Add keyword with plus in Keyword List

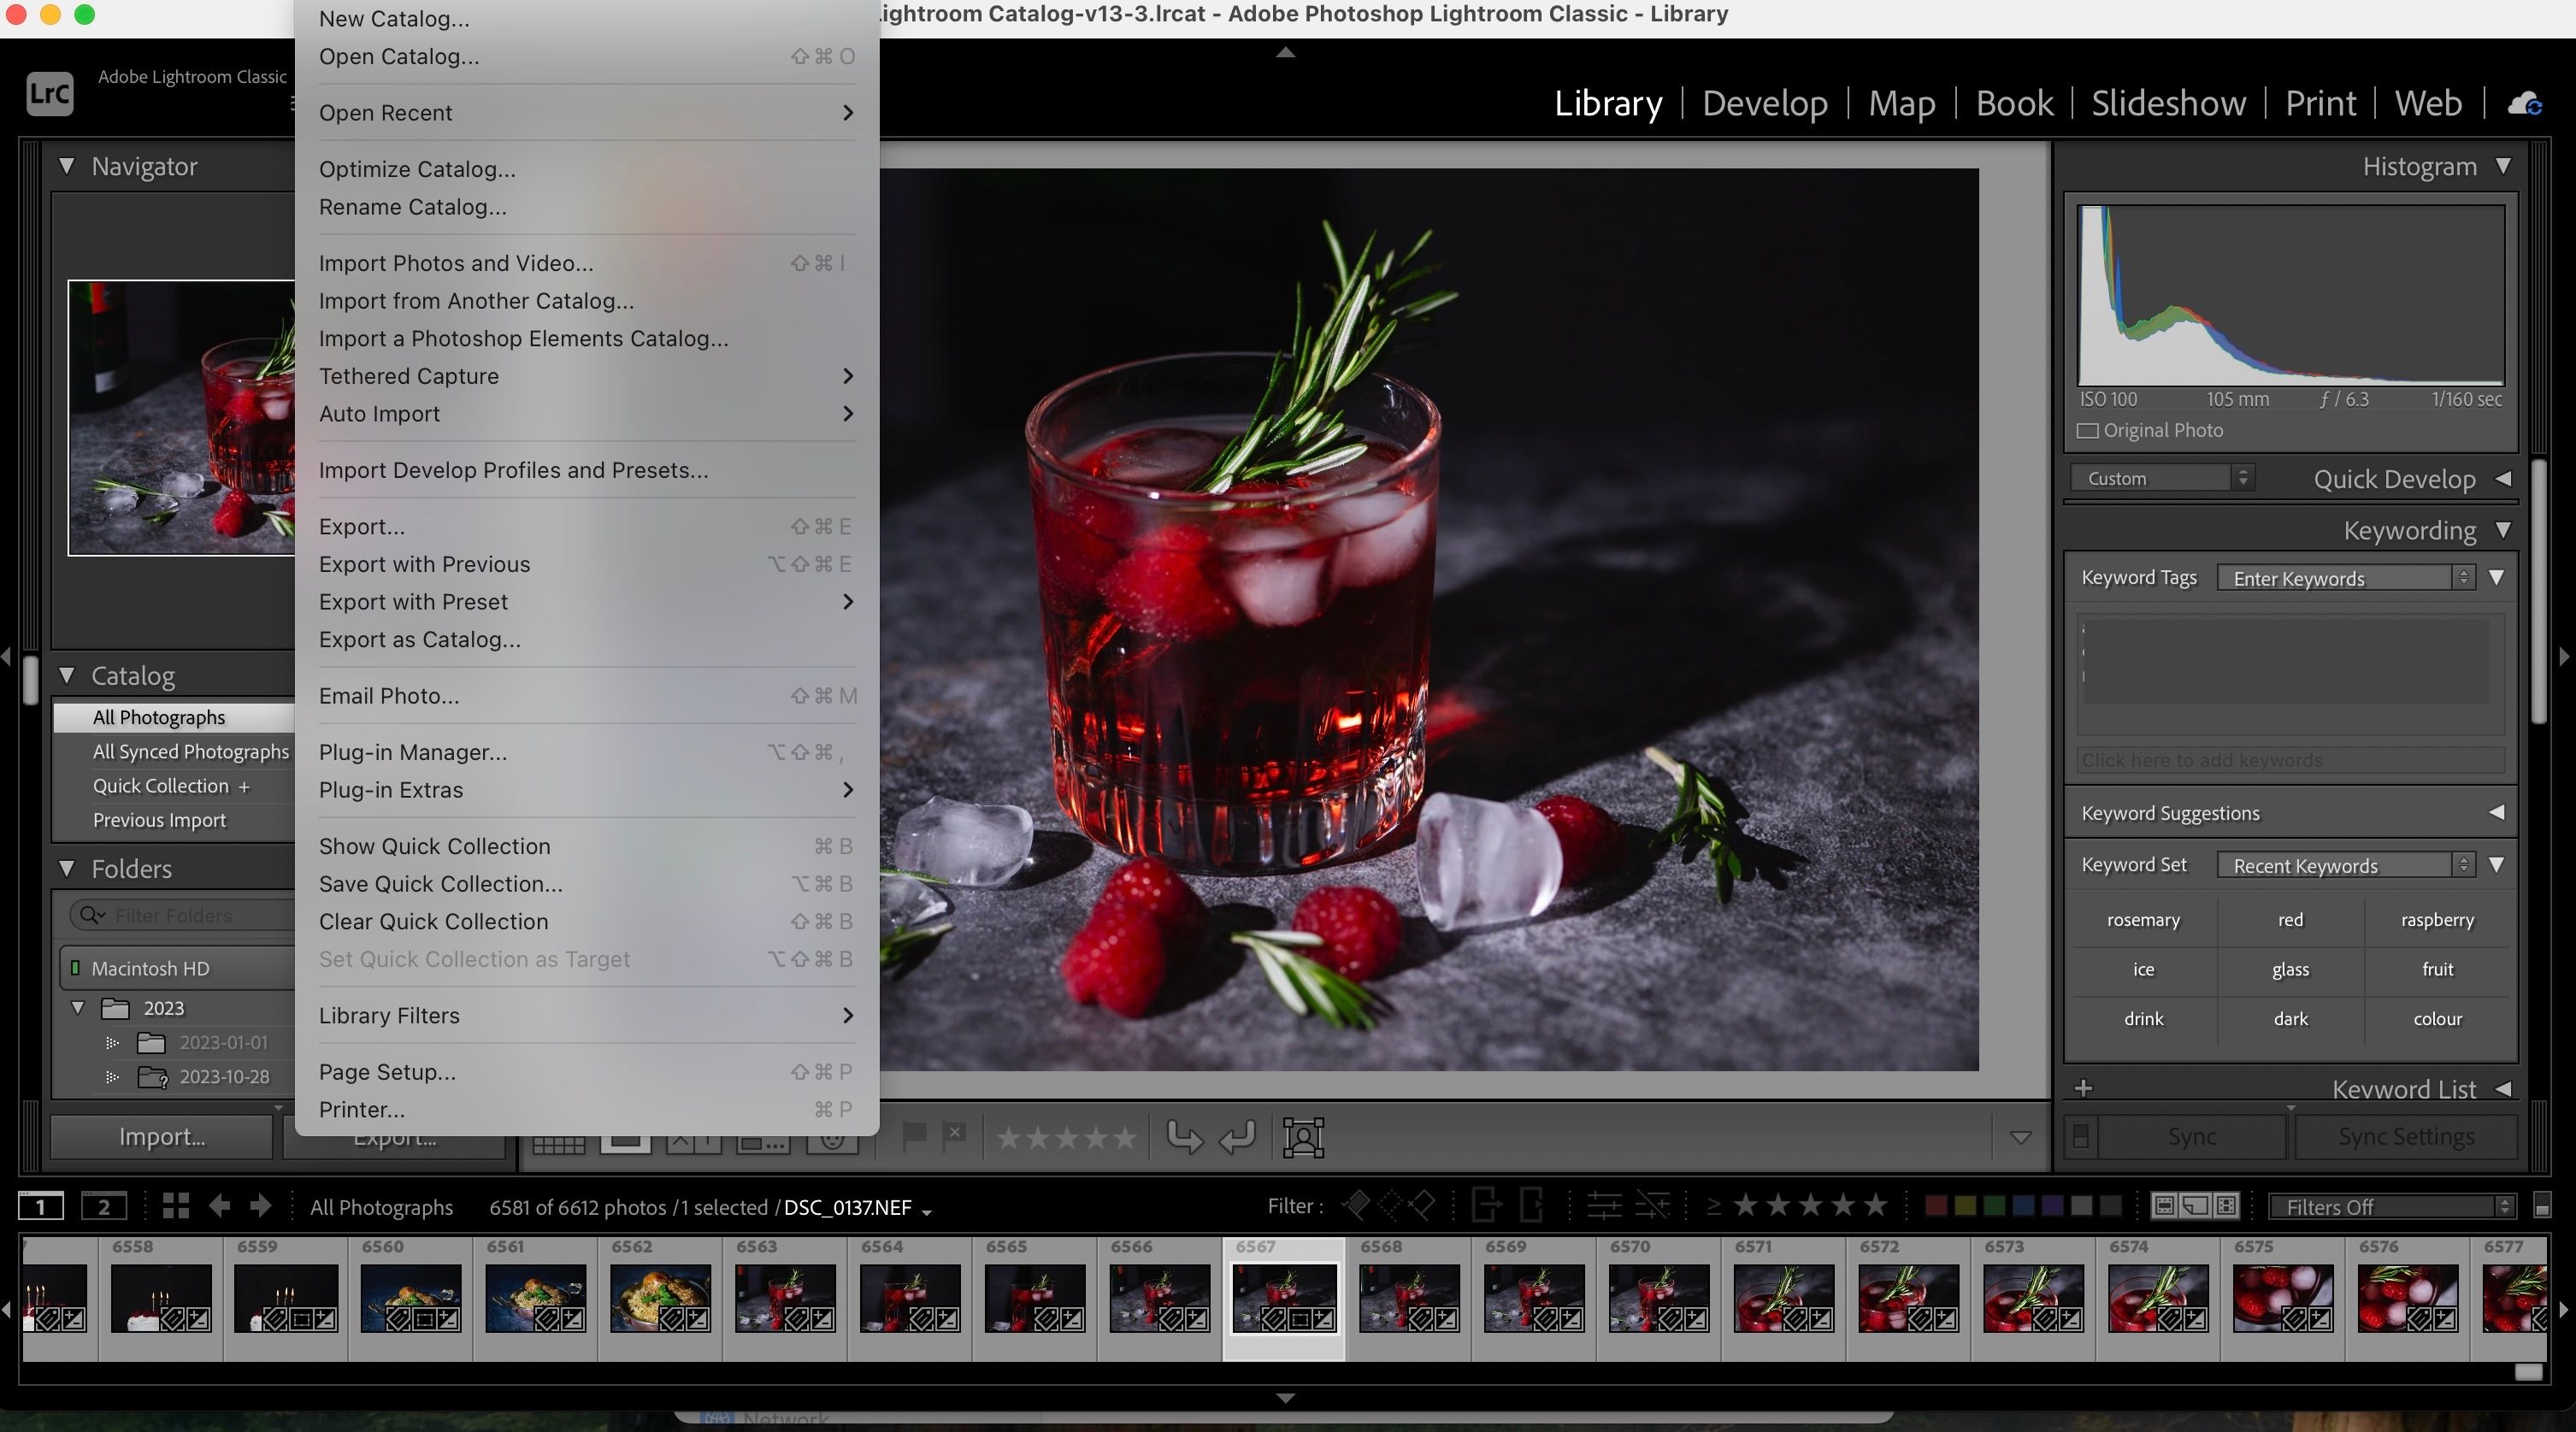[x=2083, y=1089]
